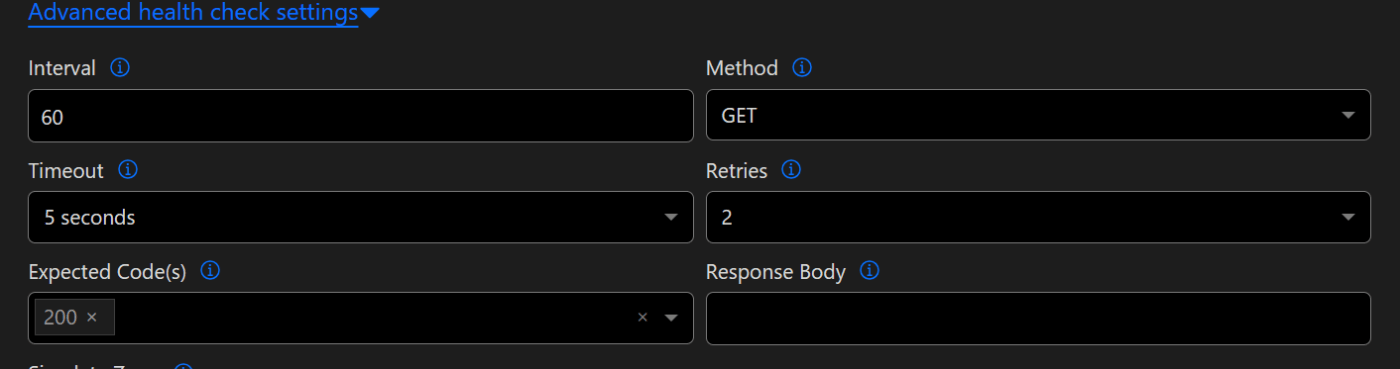
Task: Remove the 200 code tag
Action: (92, 317)
